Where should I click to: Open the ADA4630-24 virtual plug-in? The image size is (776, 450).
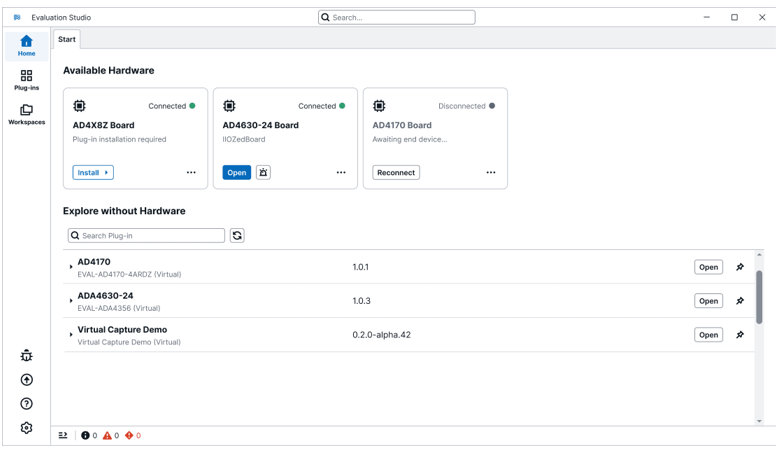[708, 300]
